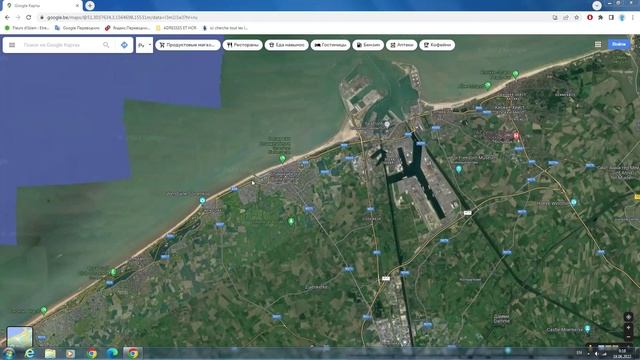Image resolution: width=640 pixels, height=360 pixels.
Task: Click the teal museum marker east of port
Action: [x=458, y=169]
